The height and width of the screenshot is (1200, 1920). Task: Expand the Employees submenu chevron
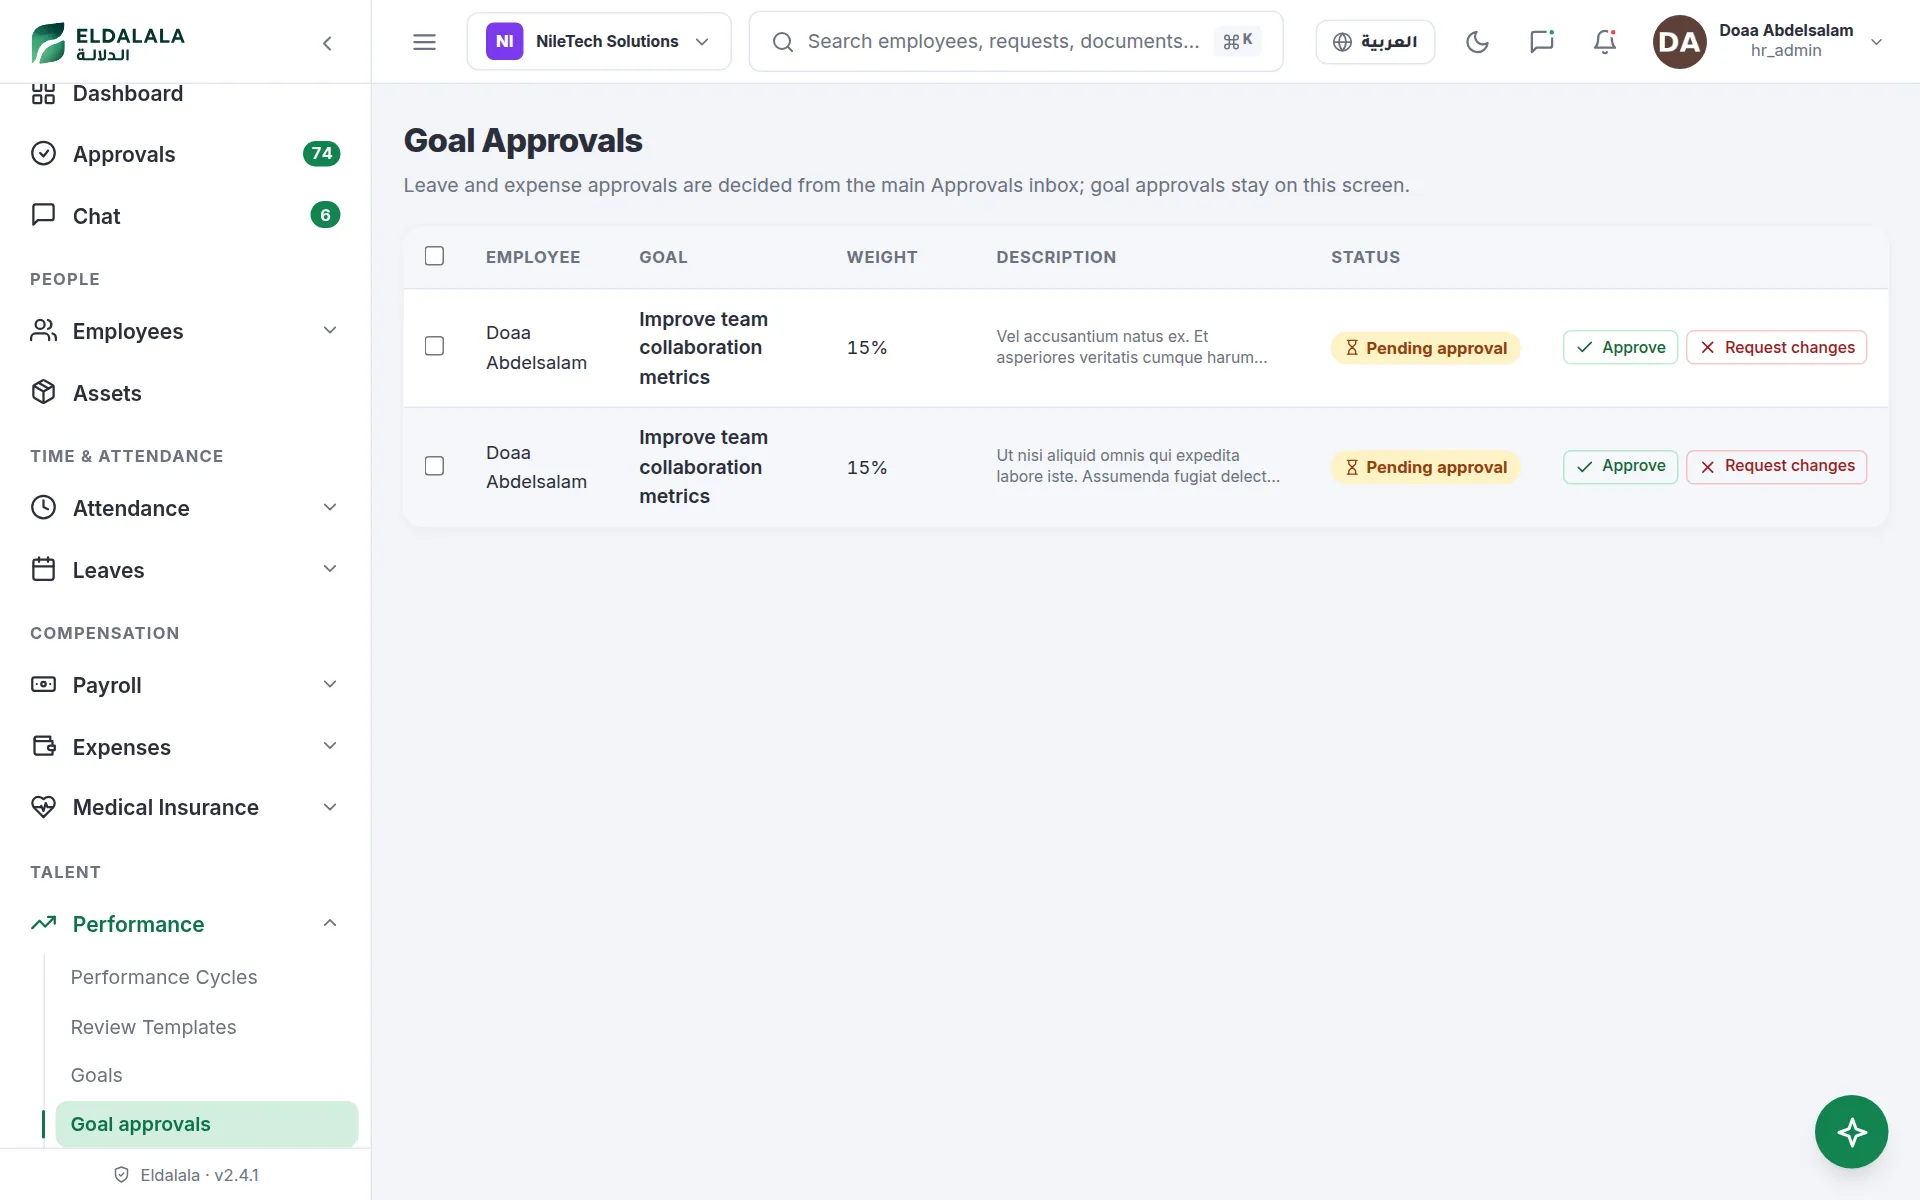(330, 331)
